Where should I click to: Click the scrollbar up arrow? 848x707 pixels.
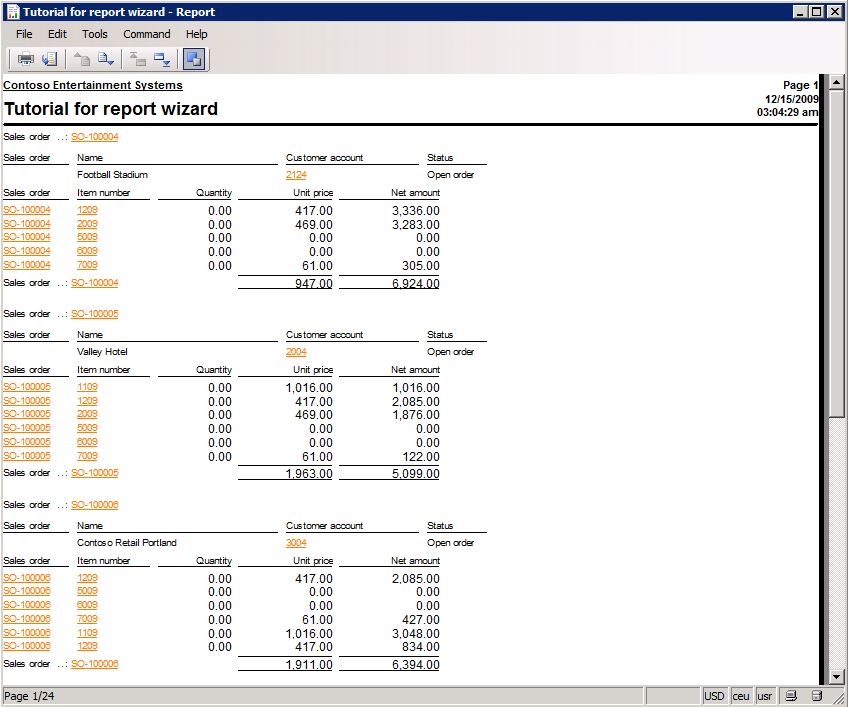[x=837, y=82]
